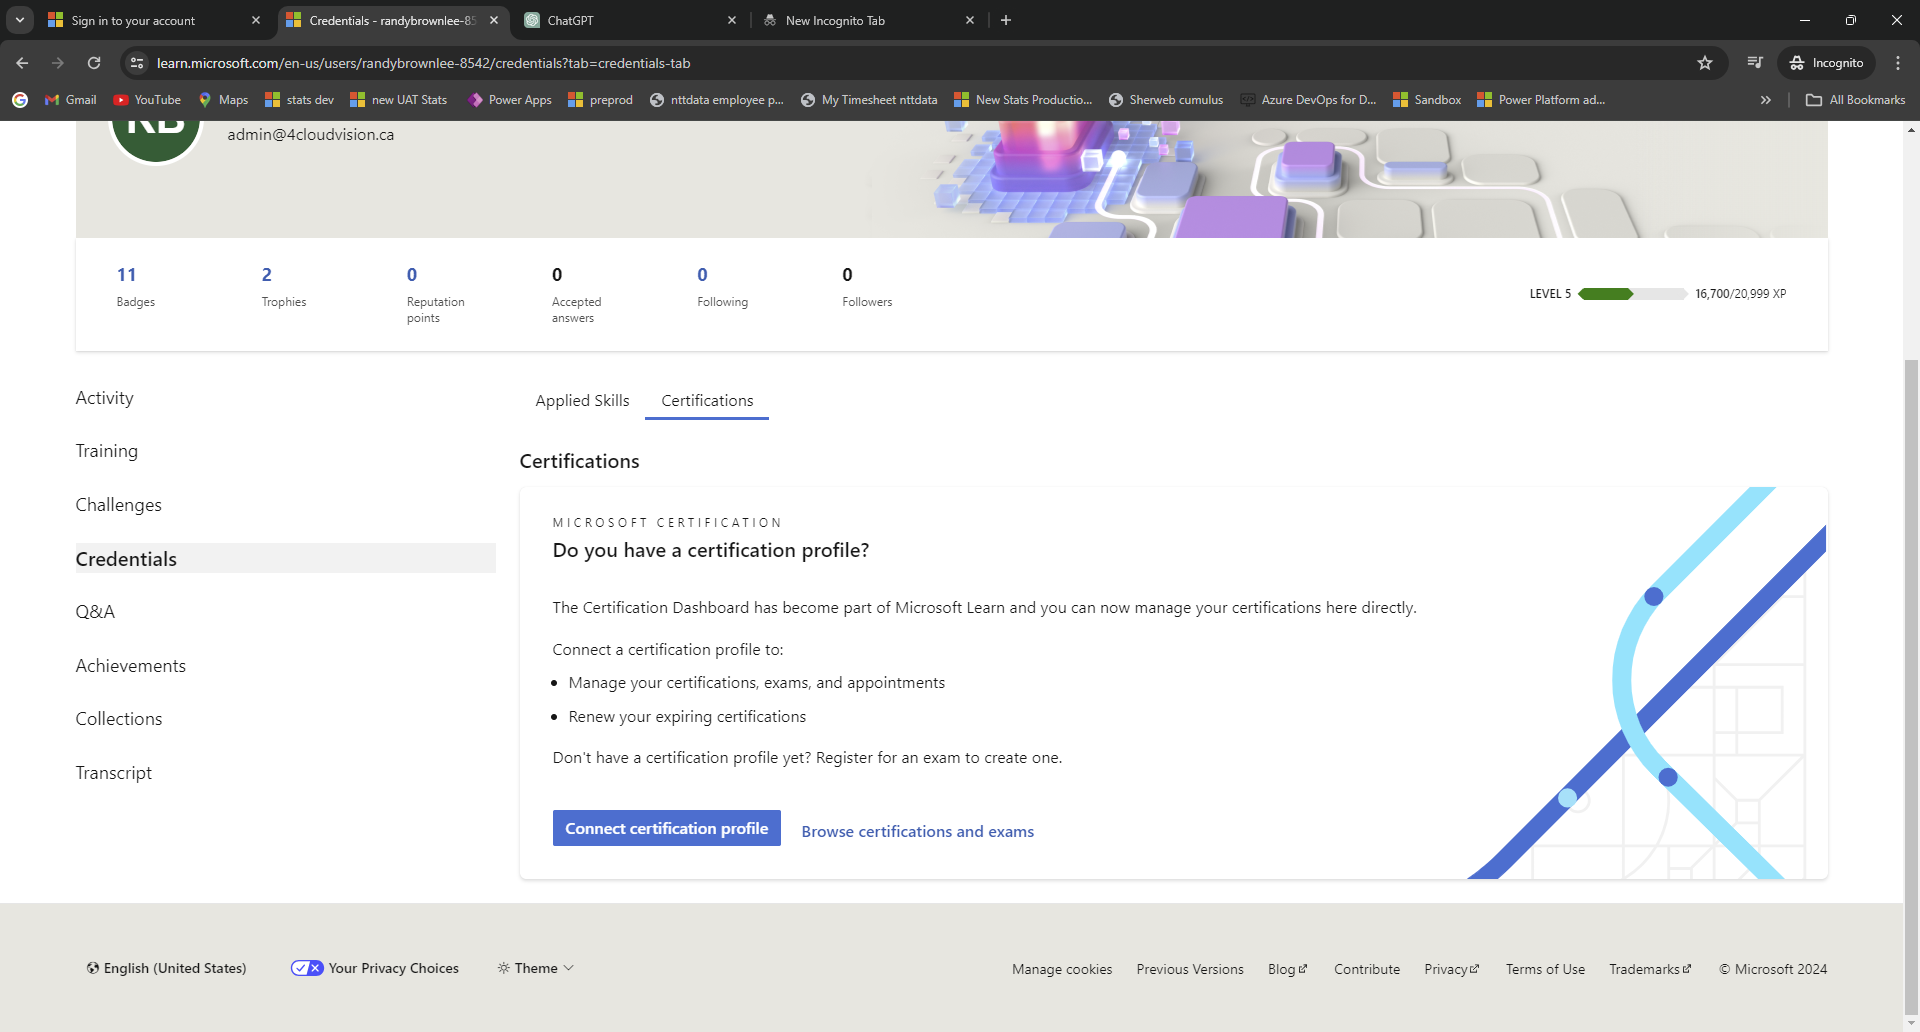Open Google Maps from the bookmarks bar
The height and width of the screenshot is (1032, 1920).
[x=223, y=99]
